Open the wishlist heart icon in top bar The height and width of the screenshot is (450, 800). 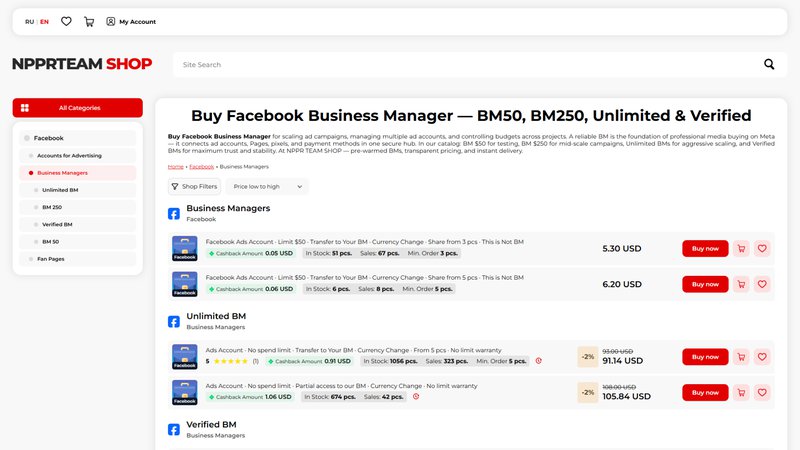click(x=66, y=21)
